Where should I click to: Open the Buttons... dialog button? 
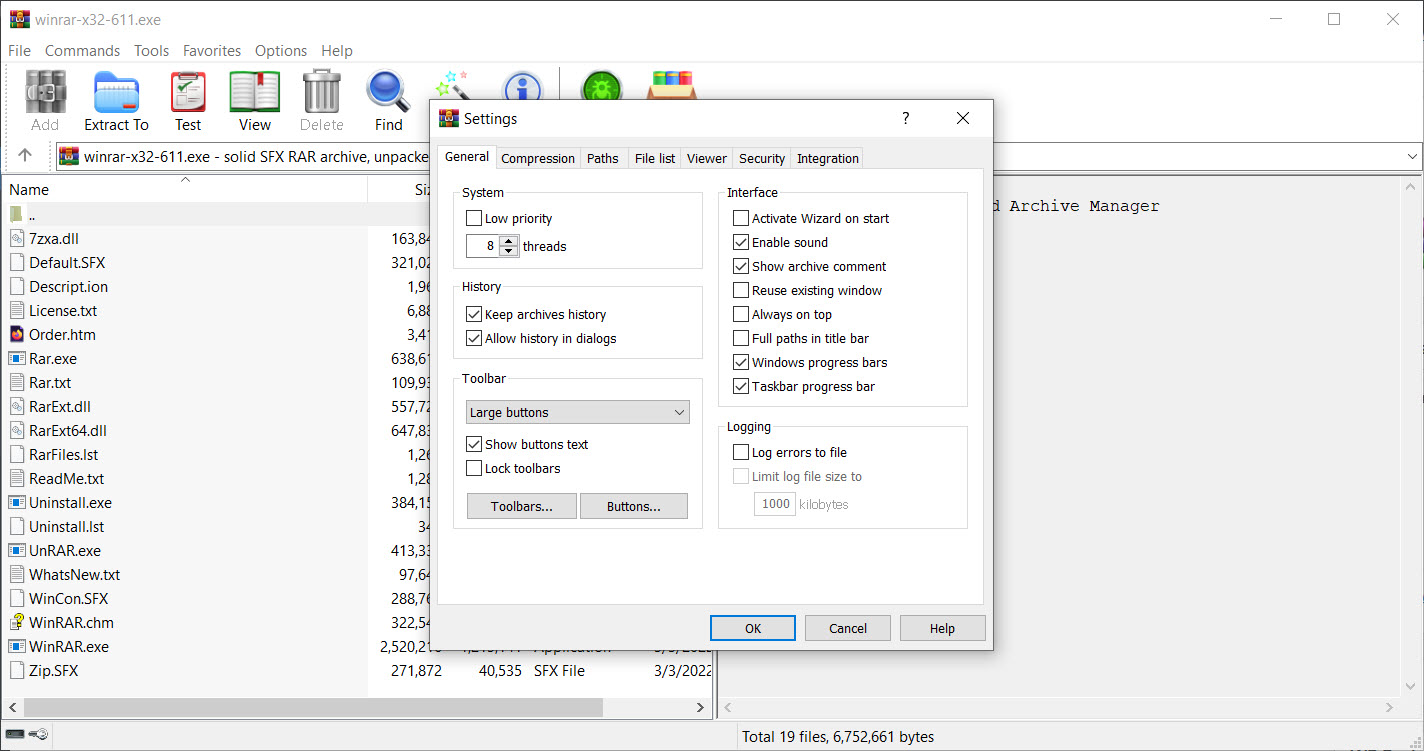[x=634, y=506]
